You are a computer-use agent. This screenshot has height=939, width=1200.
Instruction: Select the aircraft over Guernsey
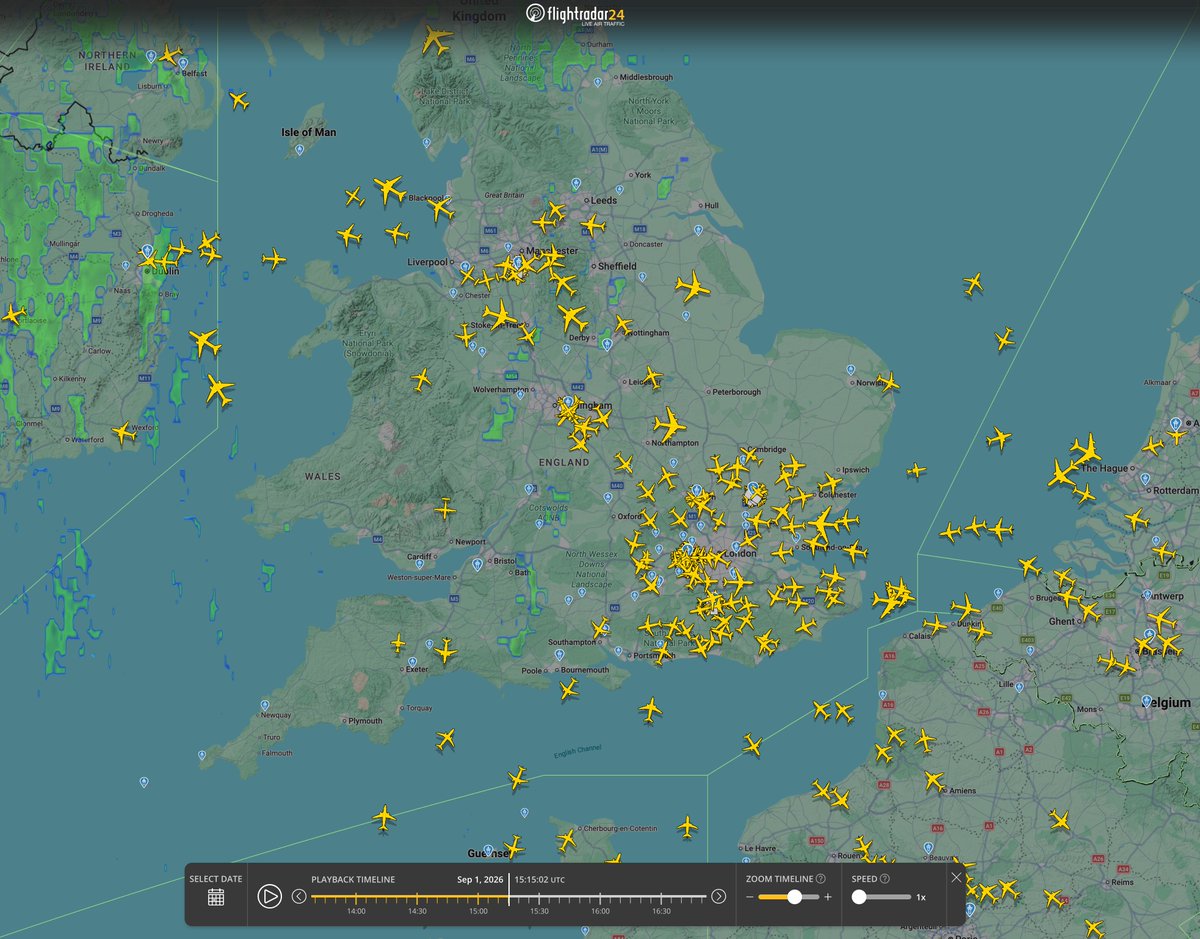[x=513, y=847]
